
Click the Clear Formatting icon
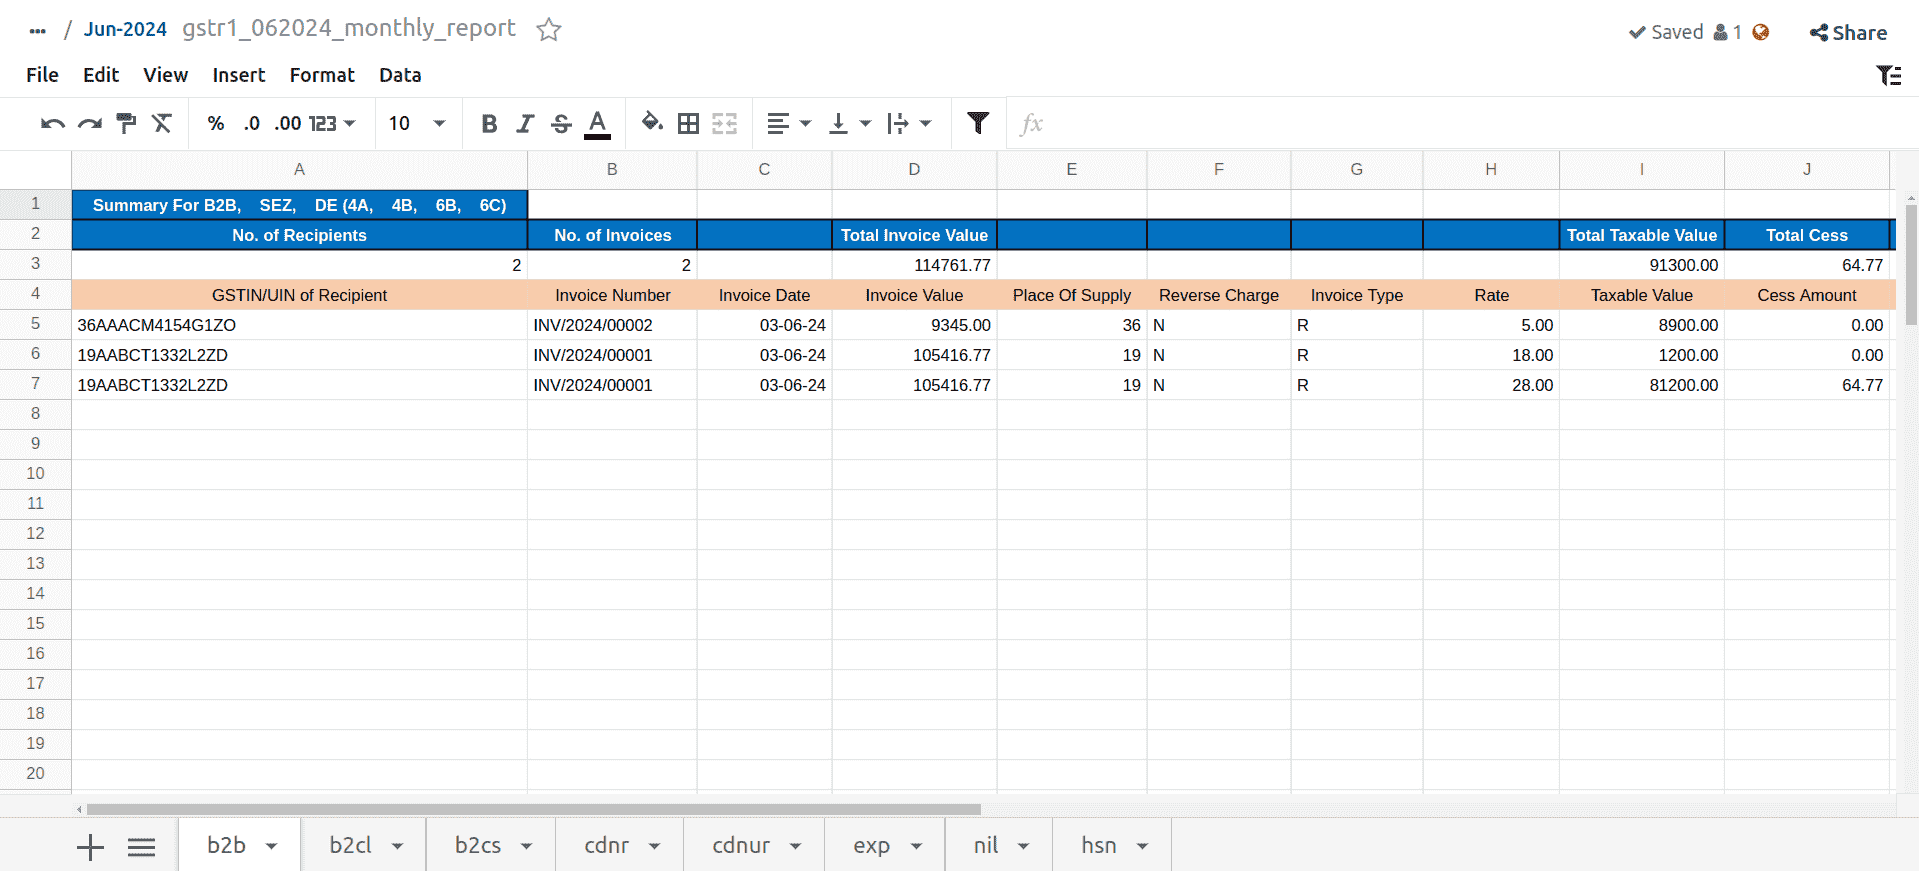162,124
